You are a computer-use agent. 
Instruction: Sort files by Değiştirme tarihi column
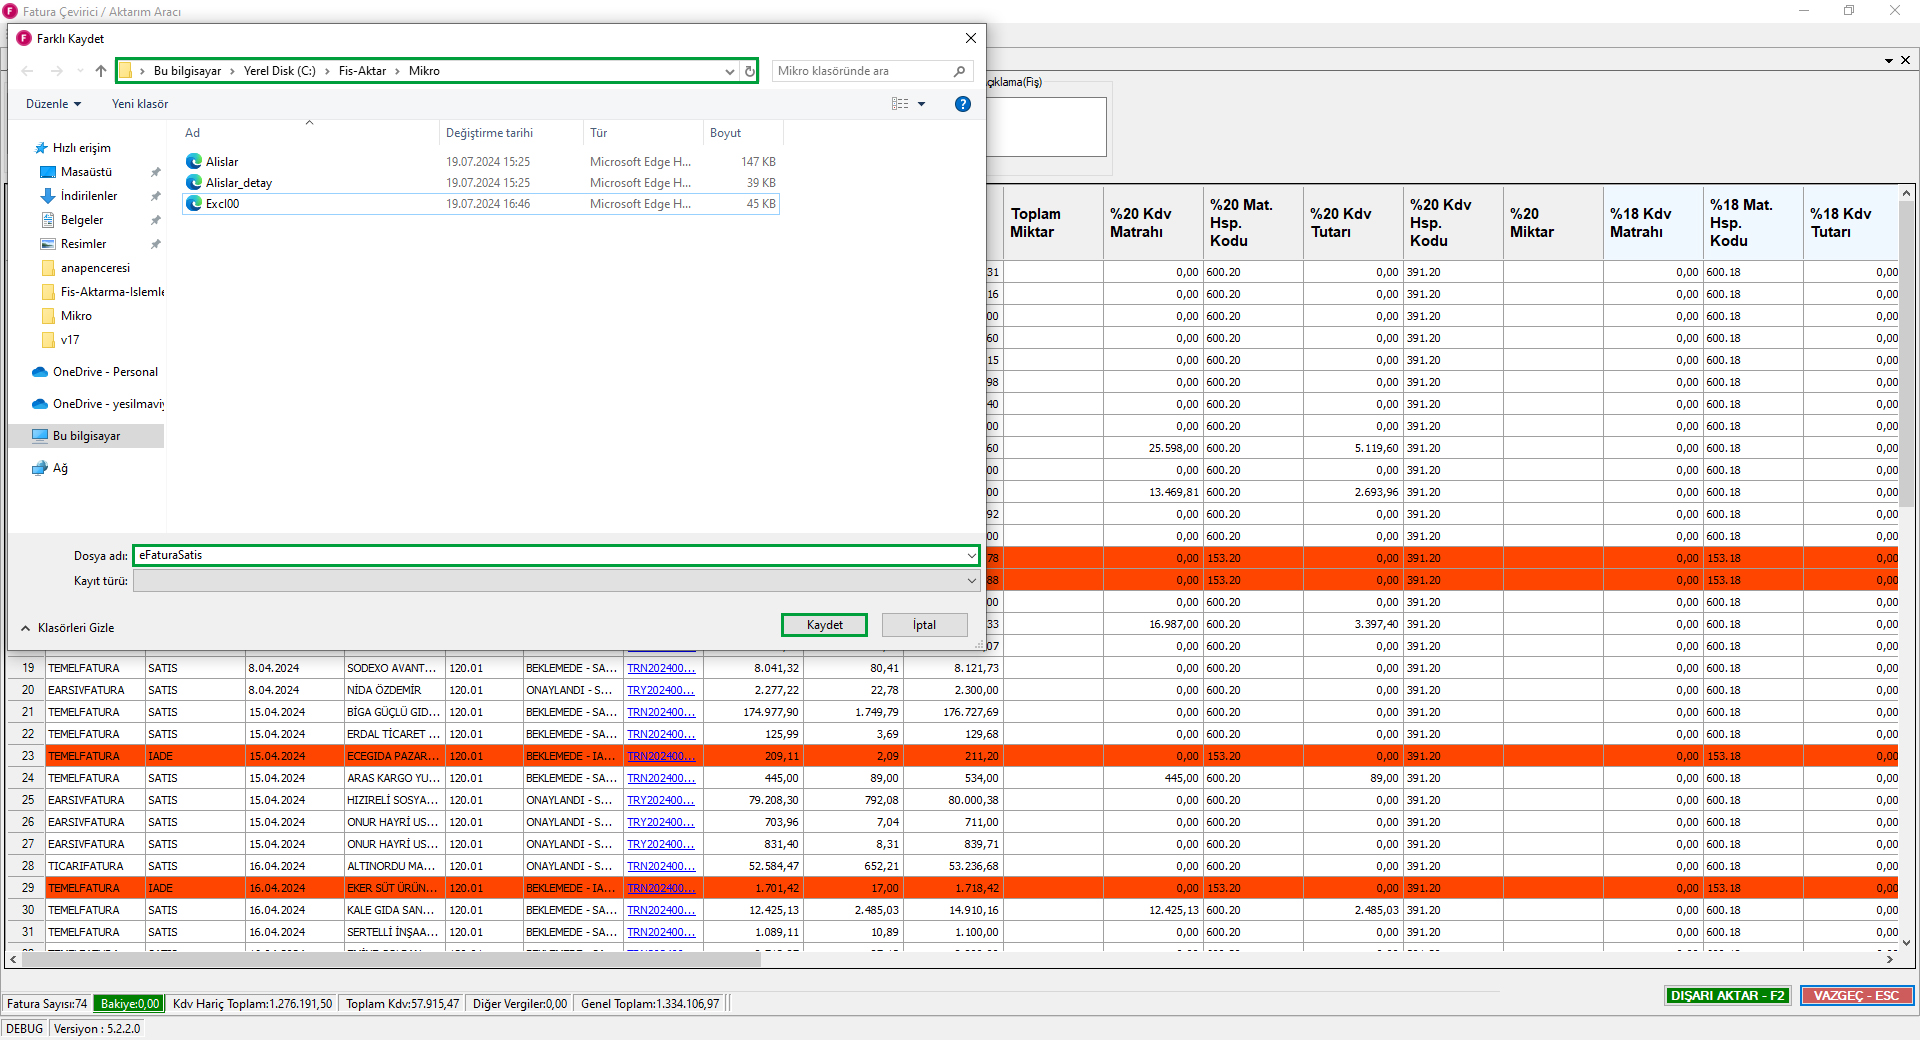point(489,133)
